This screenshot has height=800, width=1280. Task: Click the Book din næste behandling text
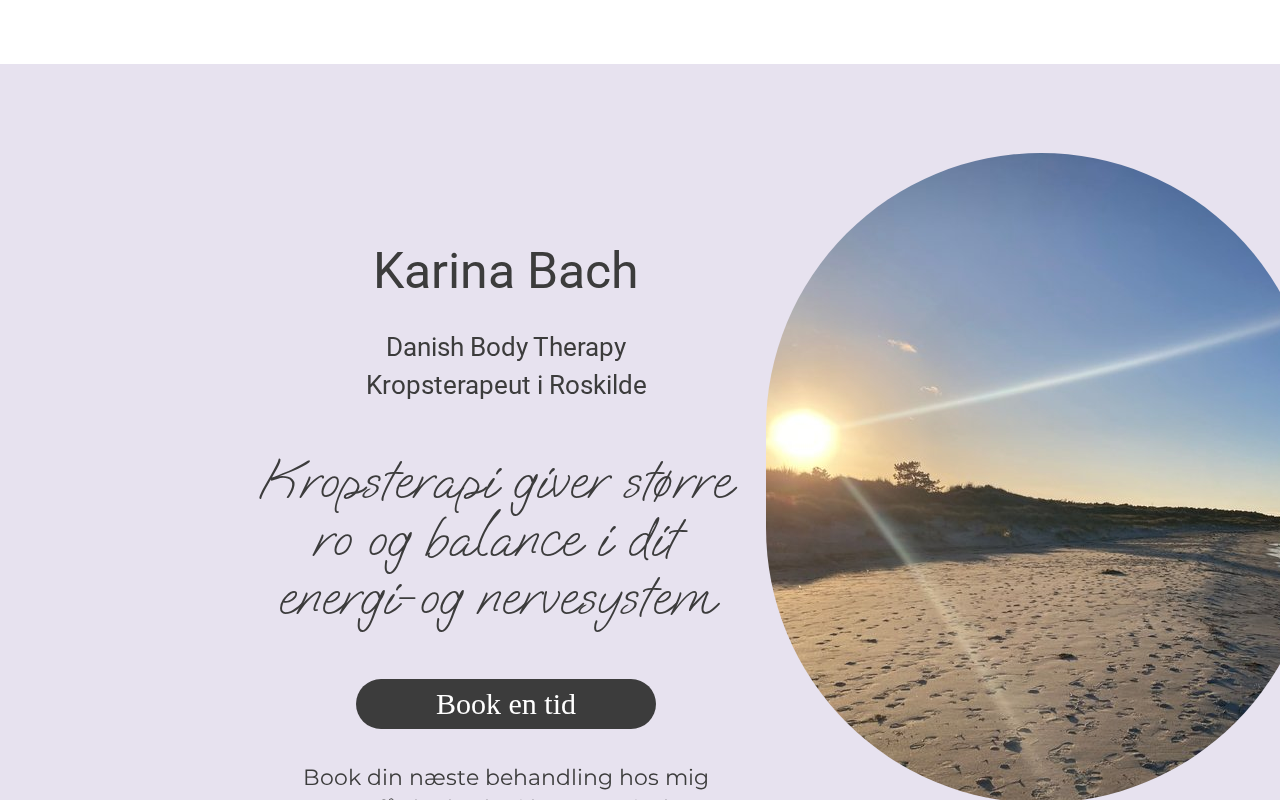(506, 777)
